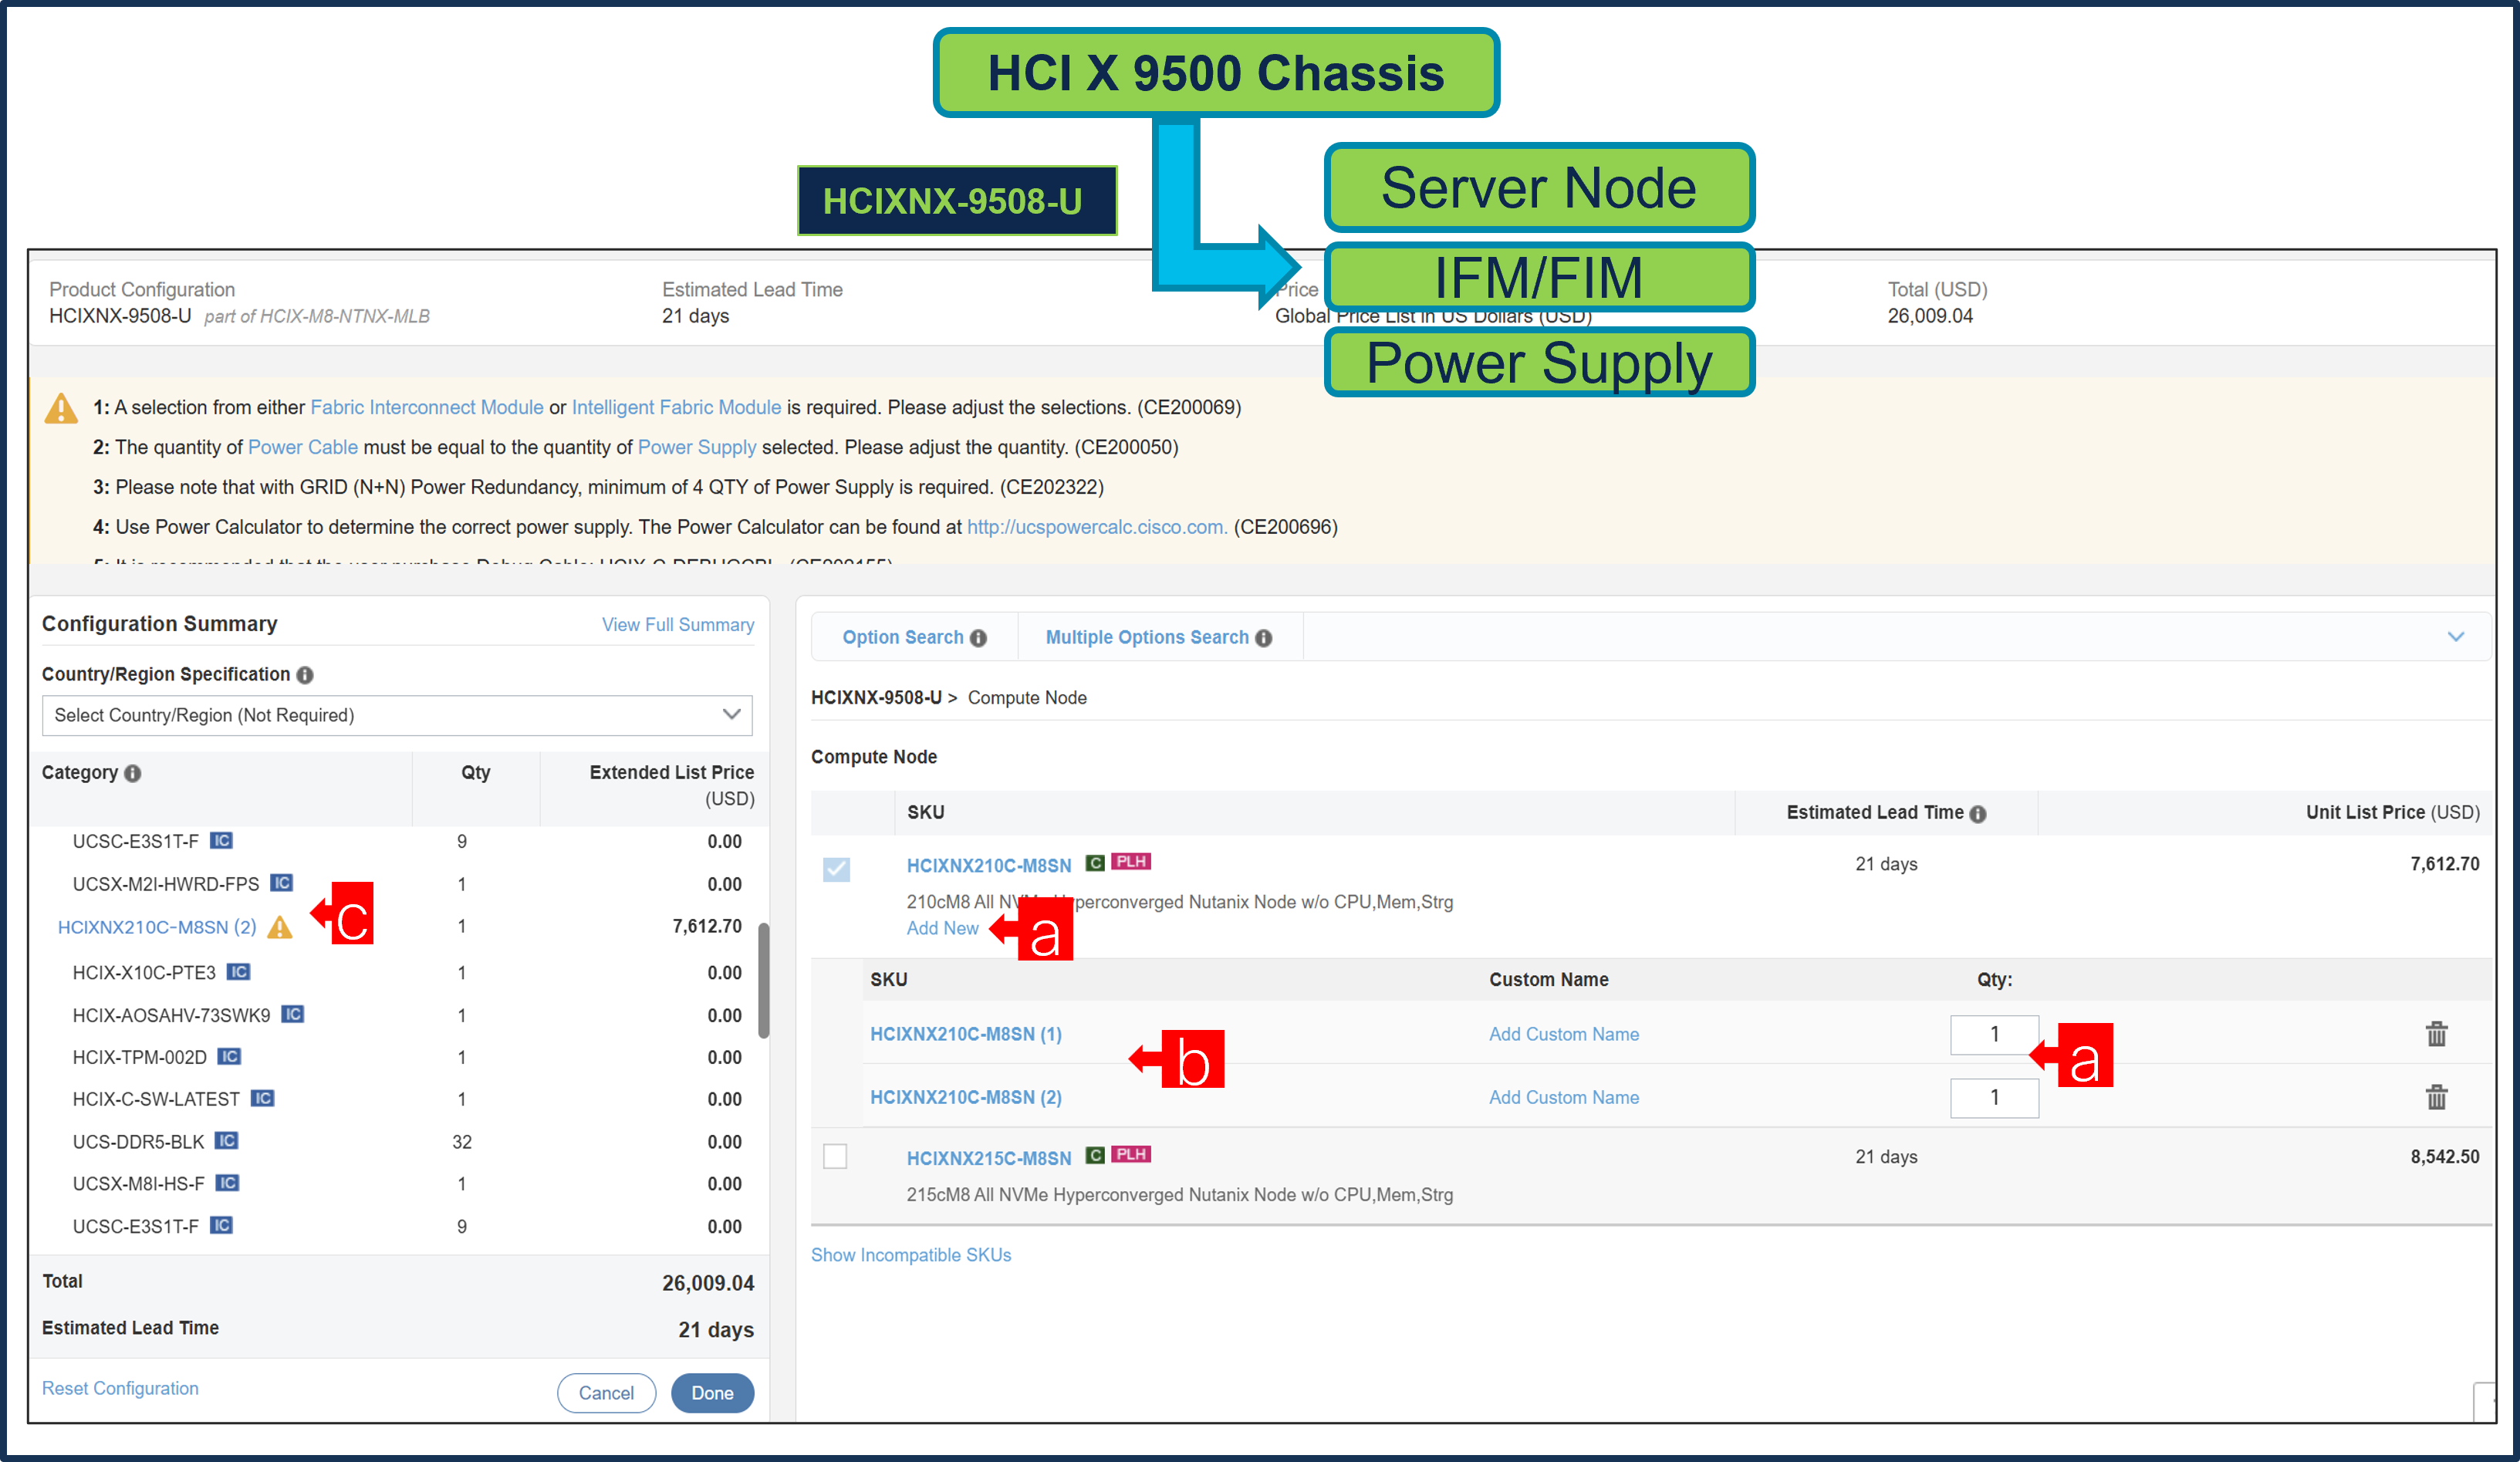This screenshot has height=1462, width=2520.
Task: Click the Done button
Action: point(712,1392)
